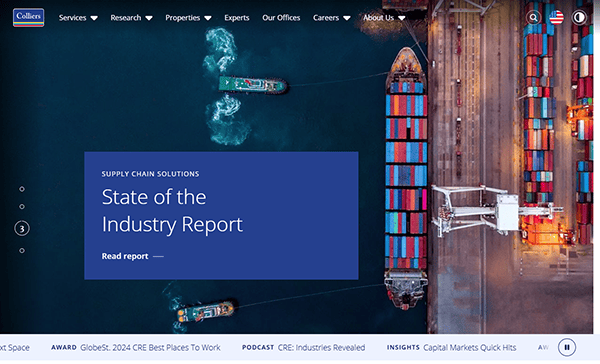Viewport: 600px width, 364px height.
Task: Open the Research menu
Action: tap(126, 18)
